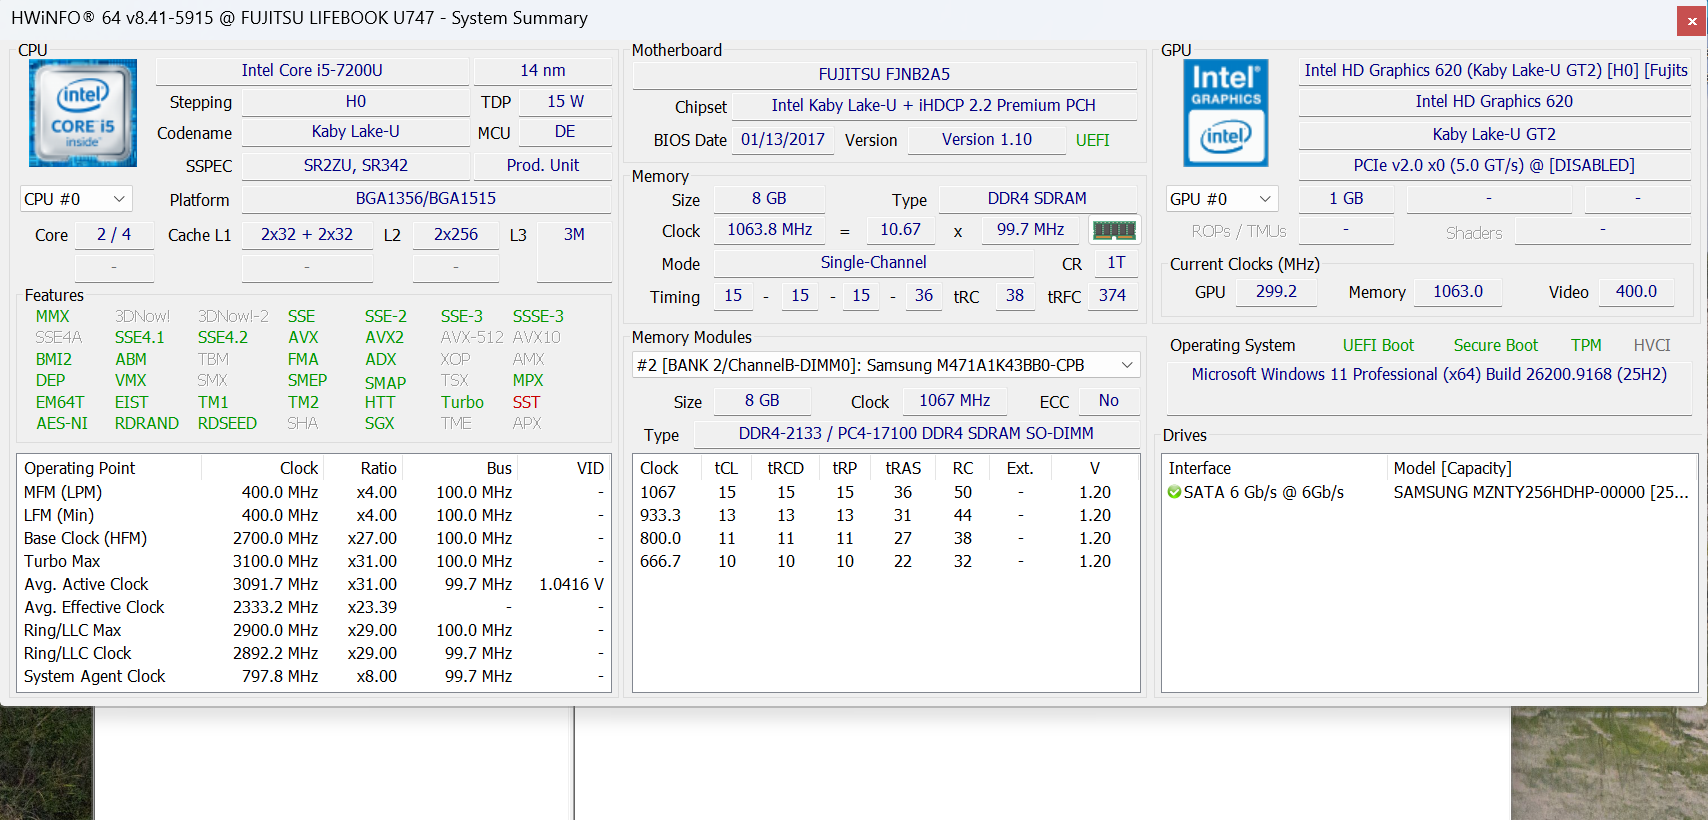
Task: Select the SAMSUNG MZNTY256HDHP-00000 drive entry
Action: pos(1540,492)
